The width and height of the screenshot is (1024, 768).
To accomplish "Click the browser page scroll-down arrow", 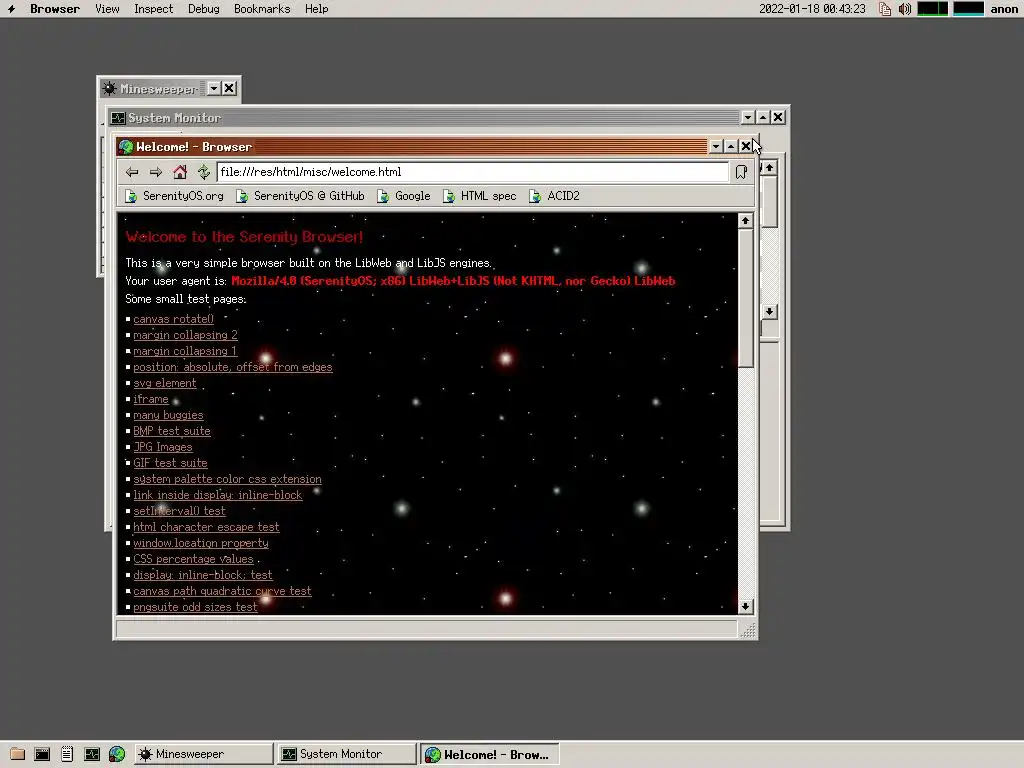I will (x=745, y=607).
